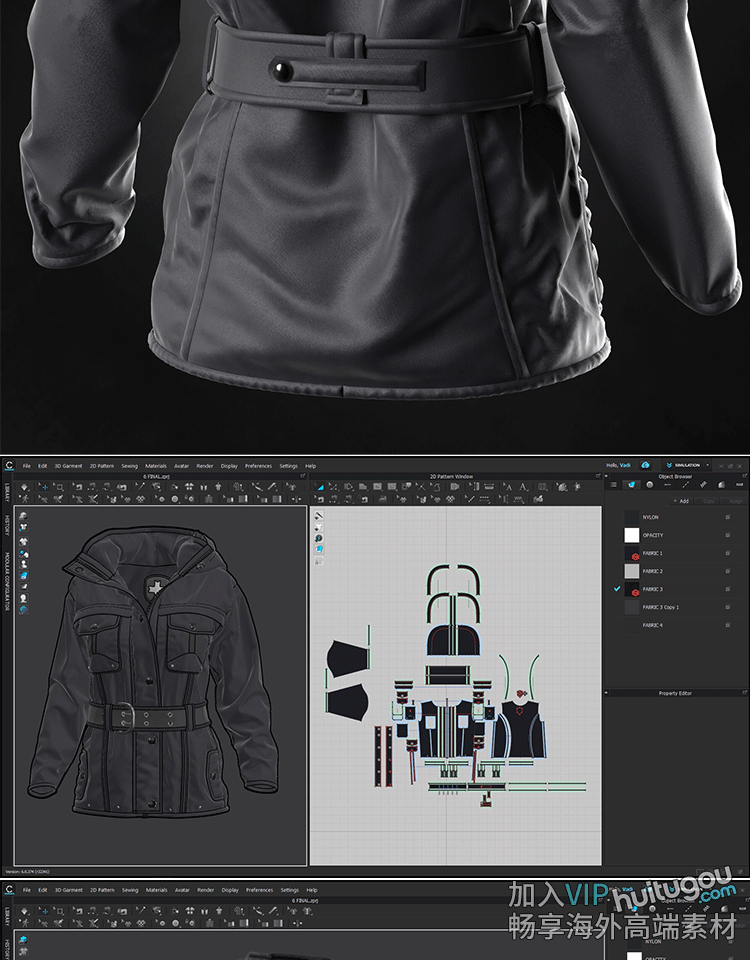This screenshot has height=960, width=750.
Task: Toggle the small box right of FABRIC 4
Action: point(728,625)
